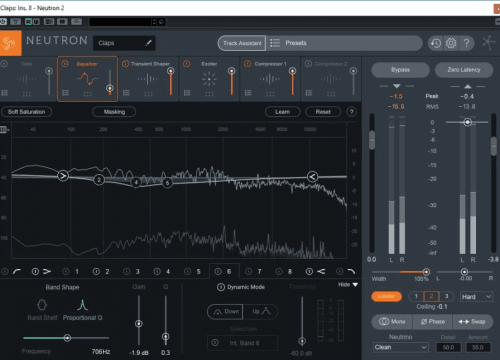Click the Exciter module starburst icon

point(209,79)
